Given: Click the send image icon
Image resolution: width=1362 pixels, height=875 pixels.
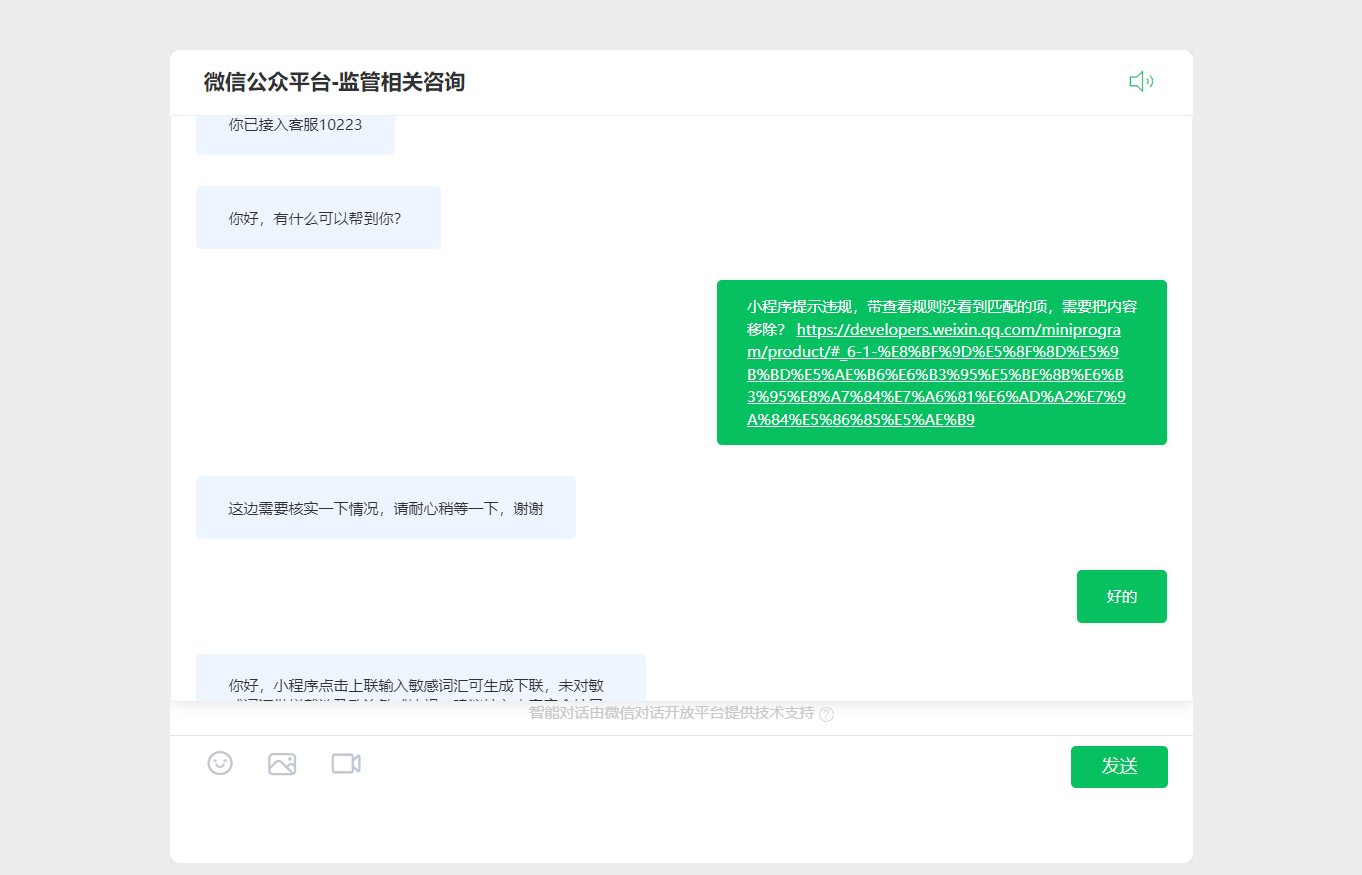Looking at the screenshot, I should point(282,764).
